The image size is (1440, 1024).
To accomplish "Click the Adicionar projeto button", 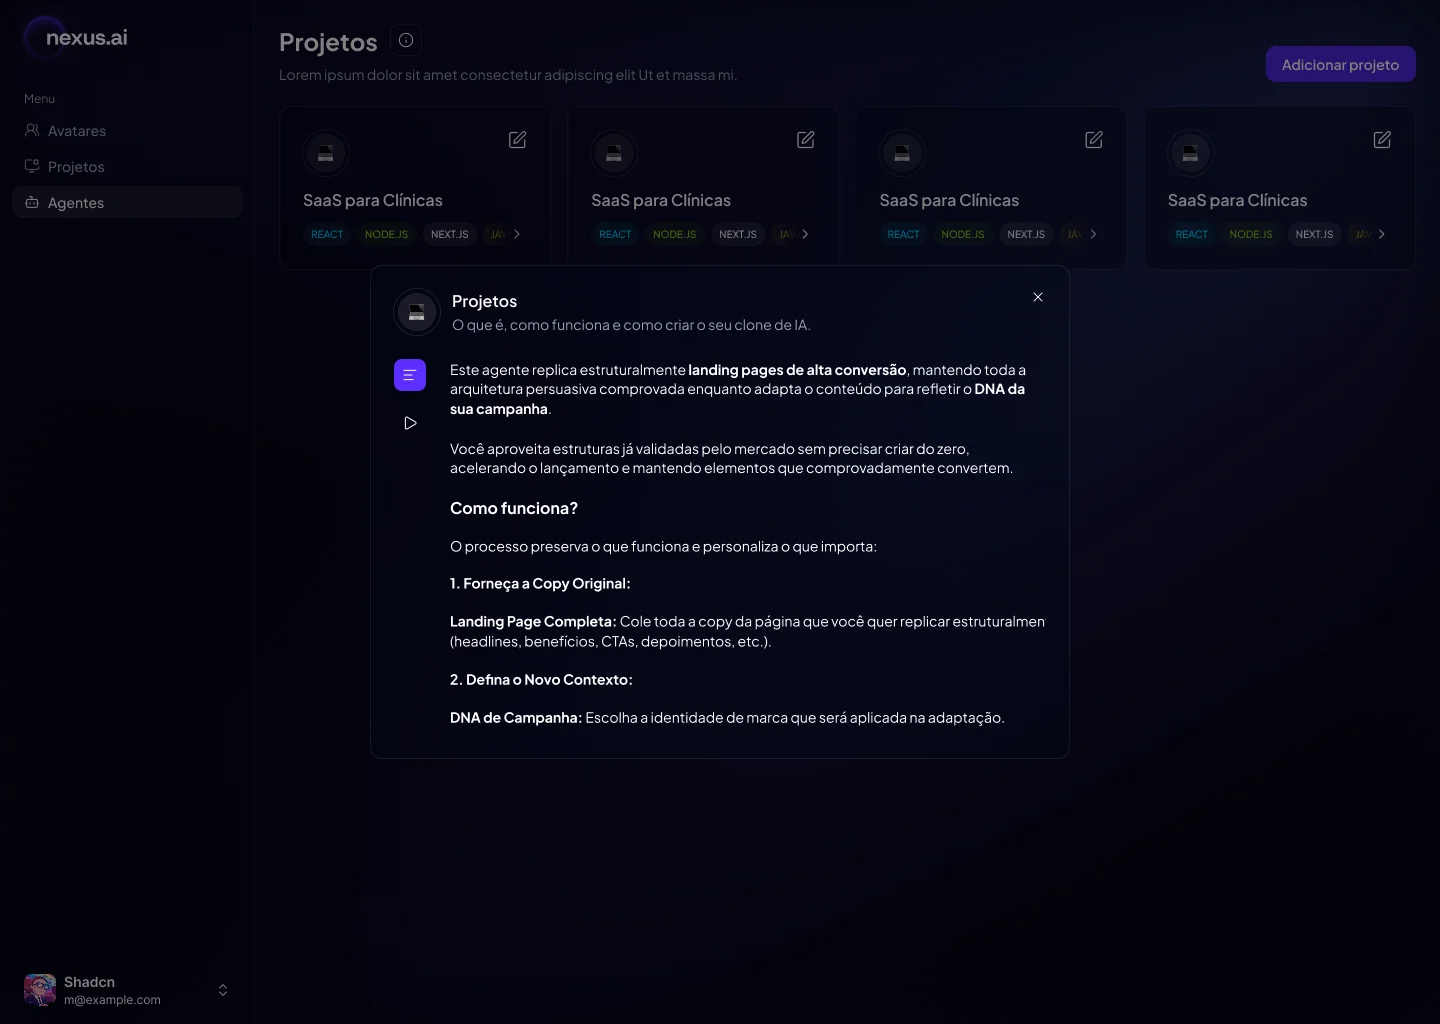I will tap(1340, 65).
